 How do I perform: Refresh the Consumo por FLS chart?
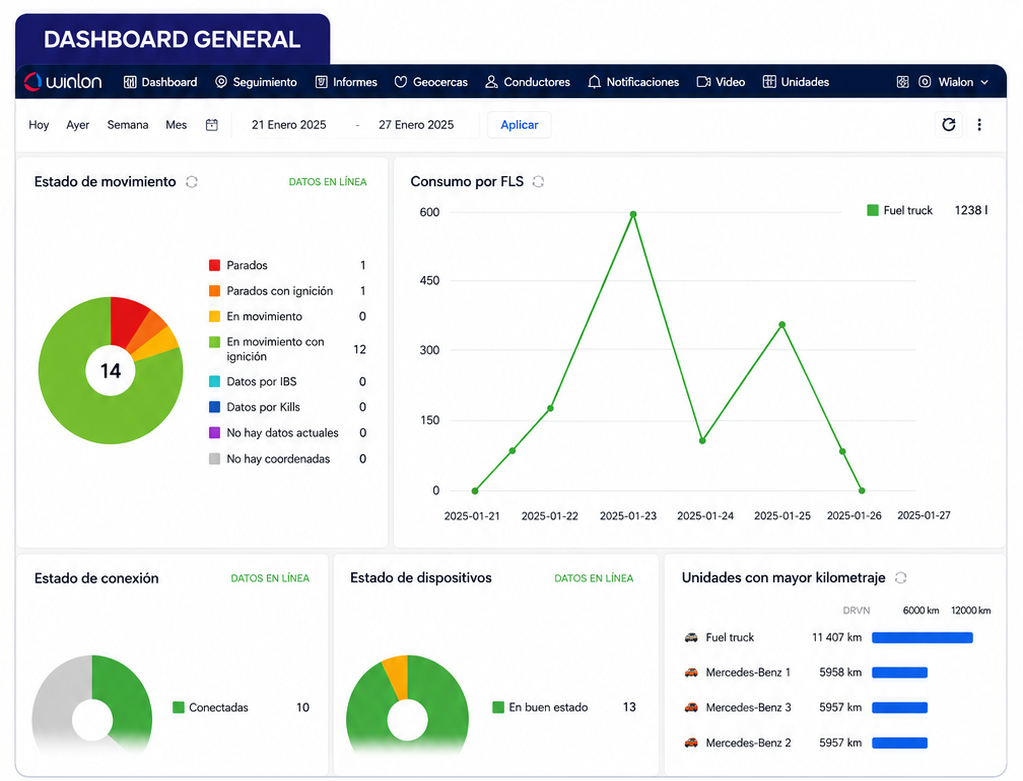tap(538, 181)
